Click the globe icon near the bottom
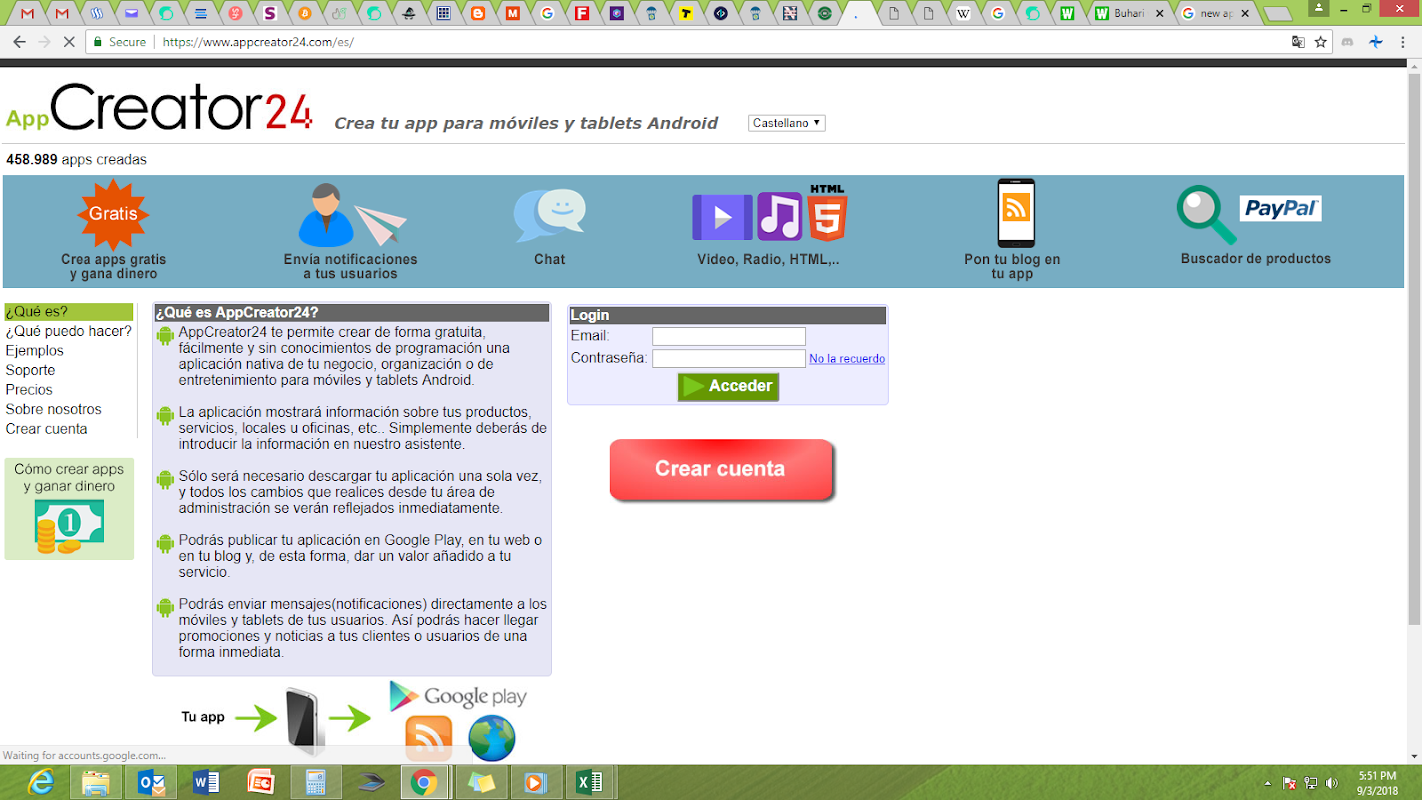 click(492, 738)
